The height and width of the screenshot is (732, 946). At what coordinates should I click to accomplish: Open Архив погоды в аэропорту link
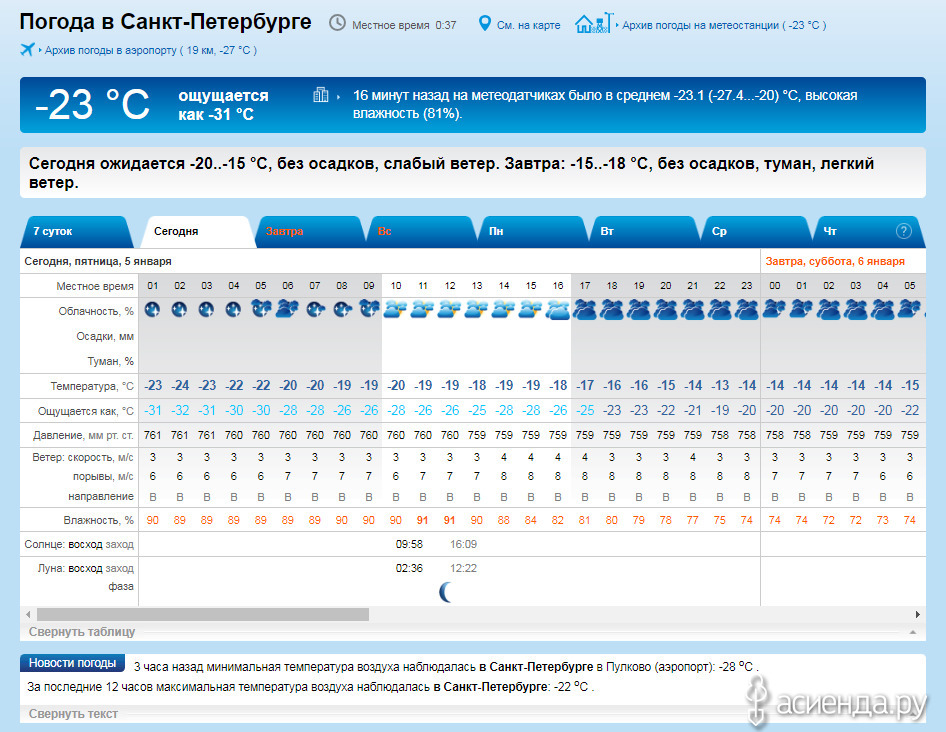click(151, 50)
